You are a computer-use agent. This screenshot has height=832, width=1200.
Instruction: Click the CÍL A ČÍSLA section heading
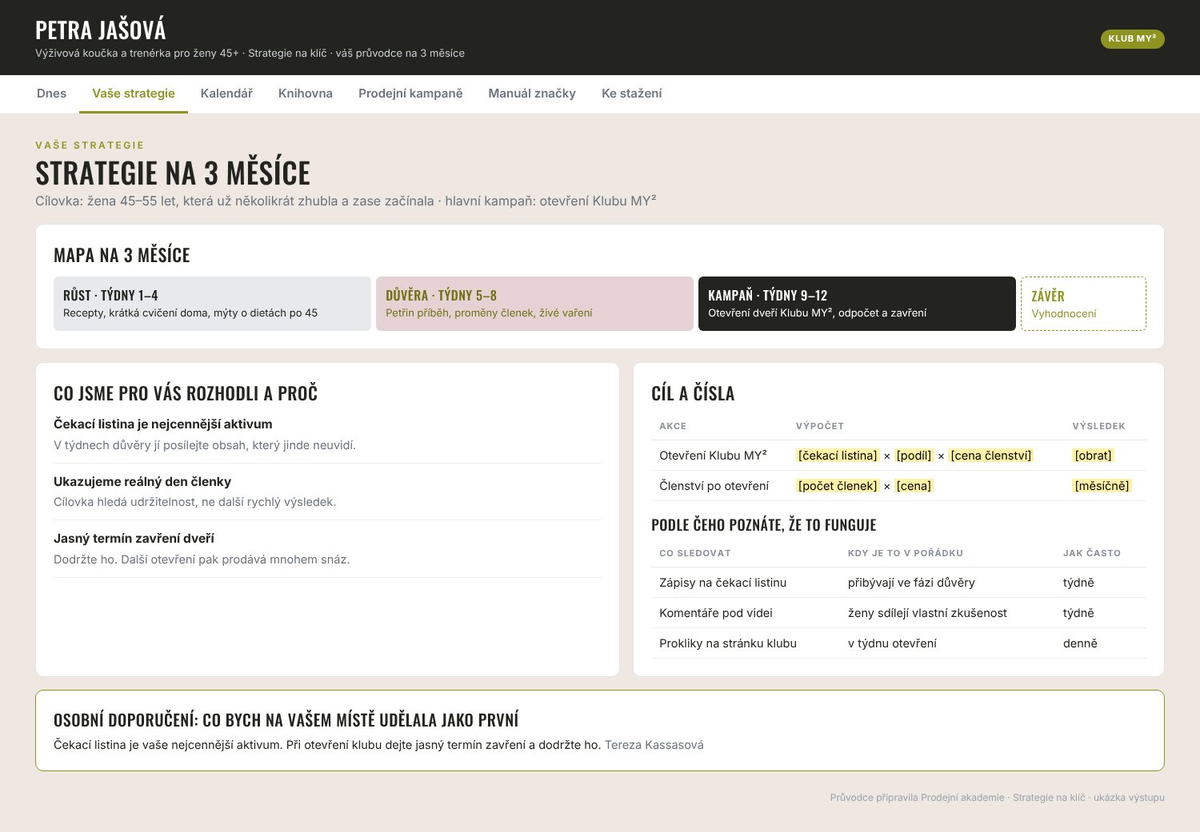[x=693, y=393]
